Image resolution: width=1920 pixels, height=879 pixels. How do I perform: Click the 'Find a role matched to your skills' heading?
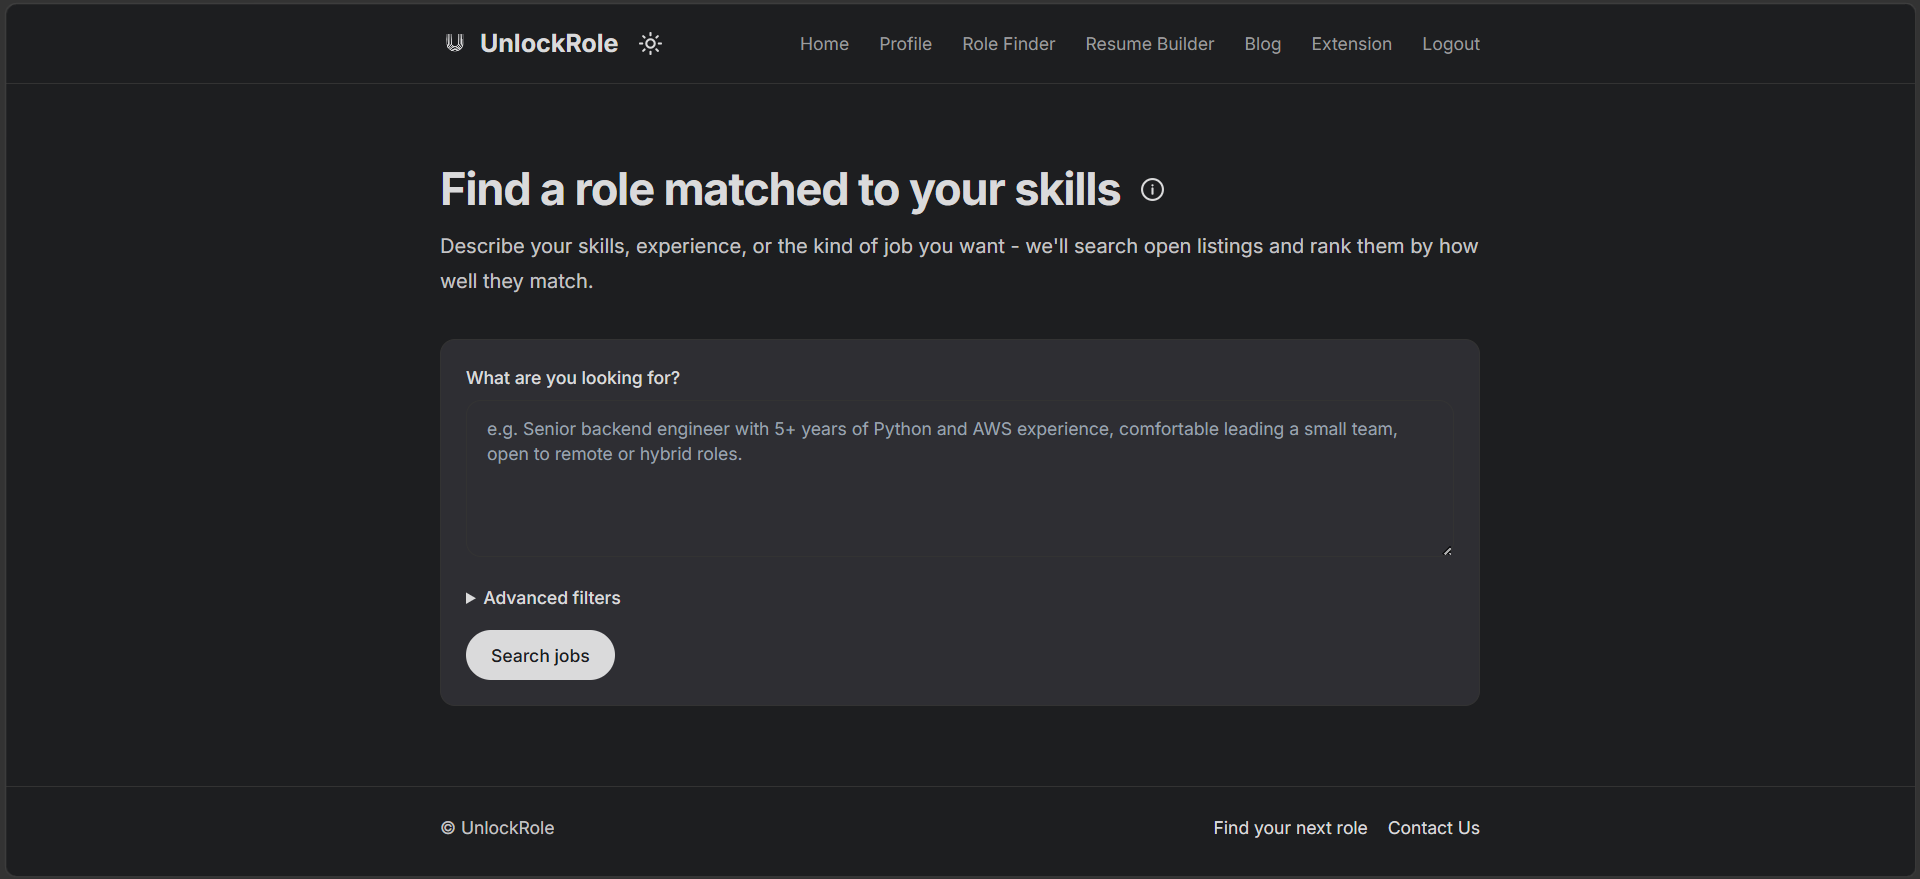click(780, 190)
